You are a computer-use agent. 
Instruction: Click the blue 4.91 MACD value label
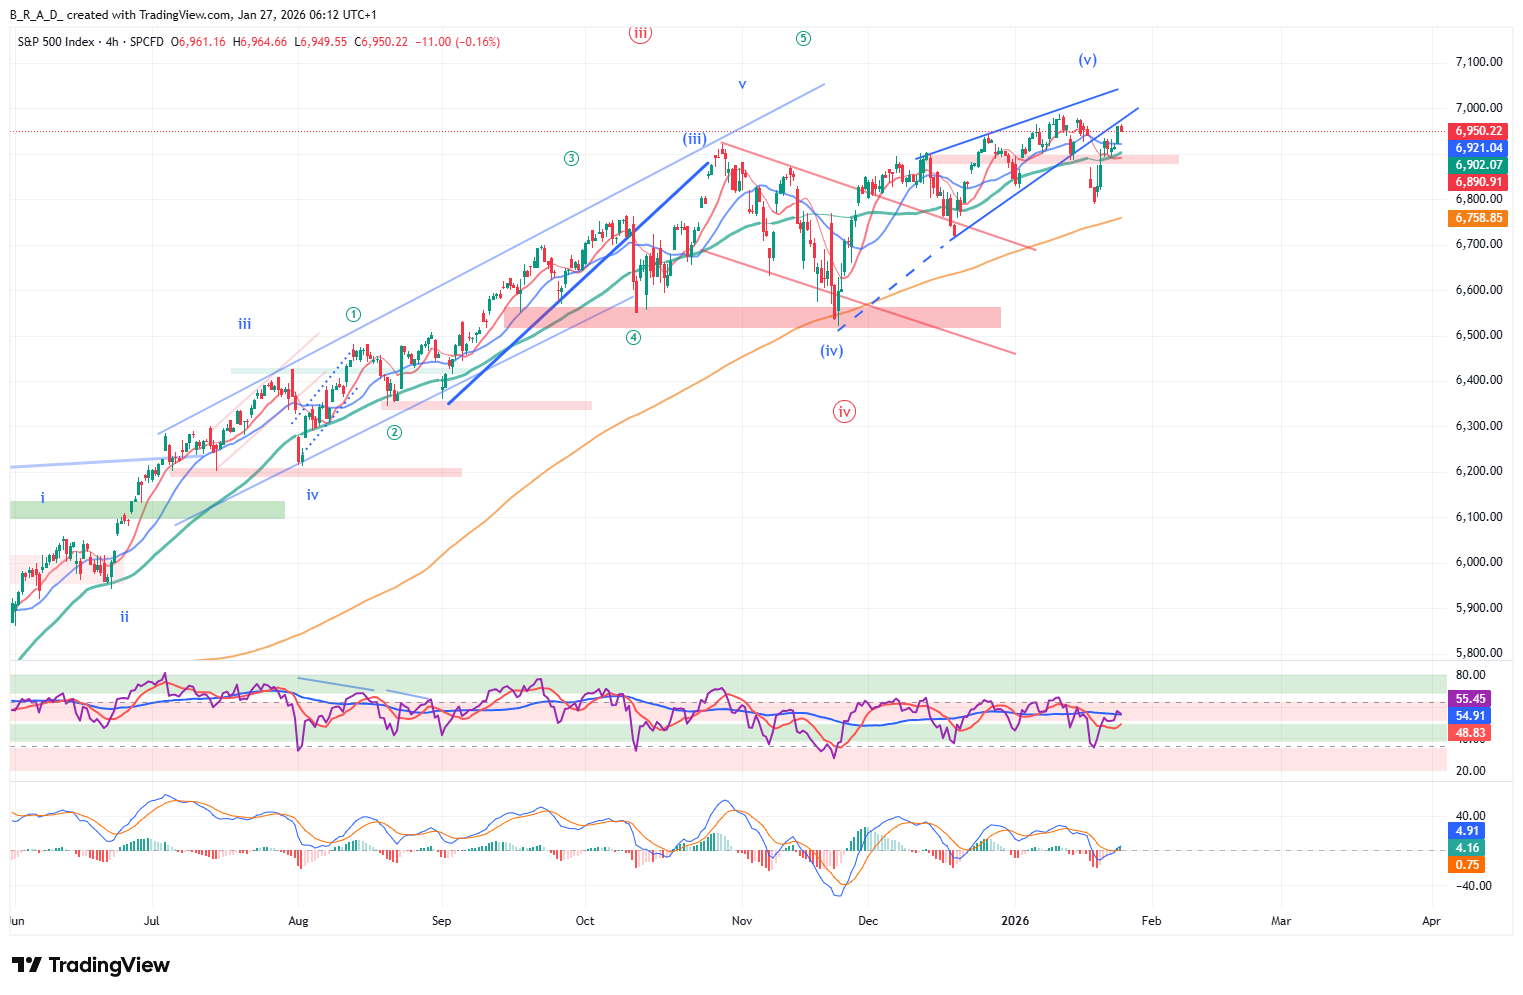coord(1467,831)
